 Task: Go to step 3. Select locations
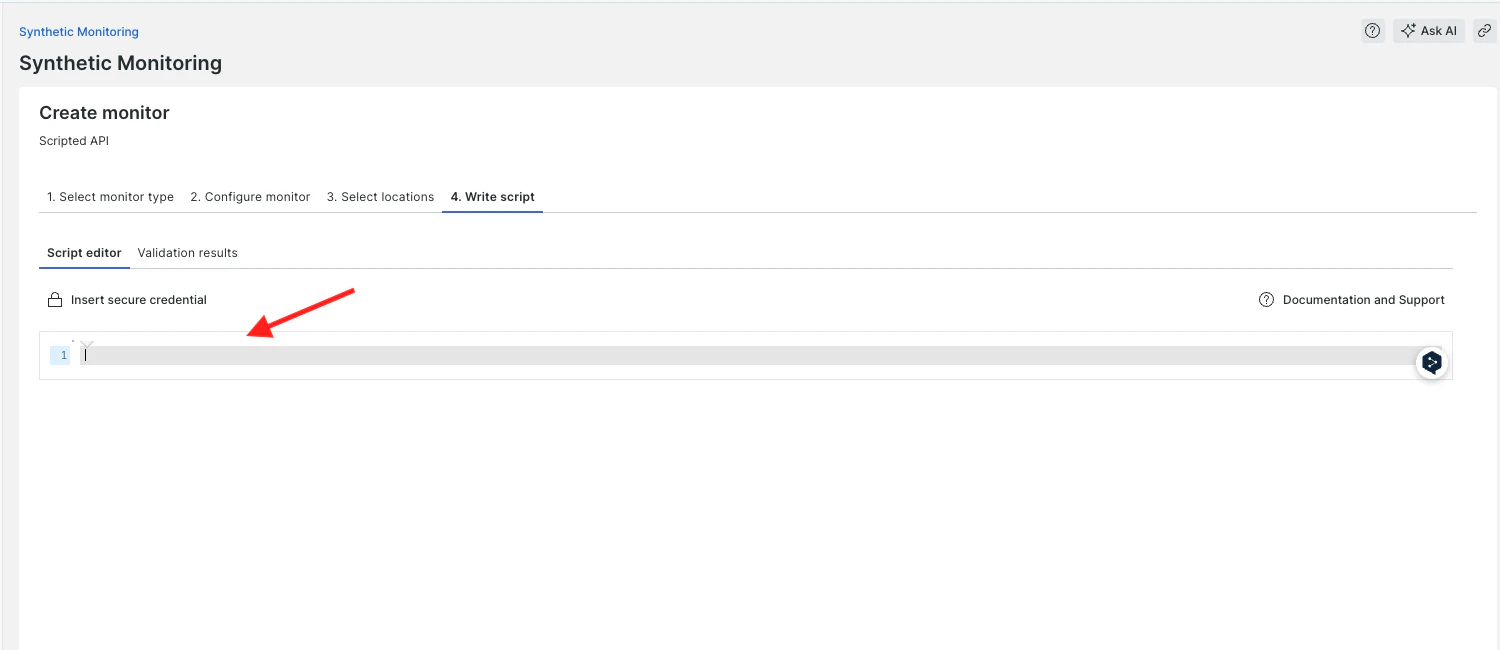coord(380,197)
